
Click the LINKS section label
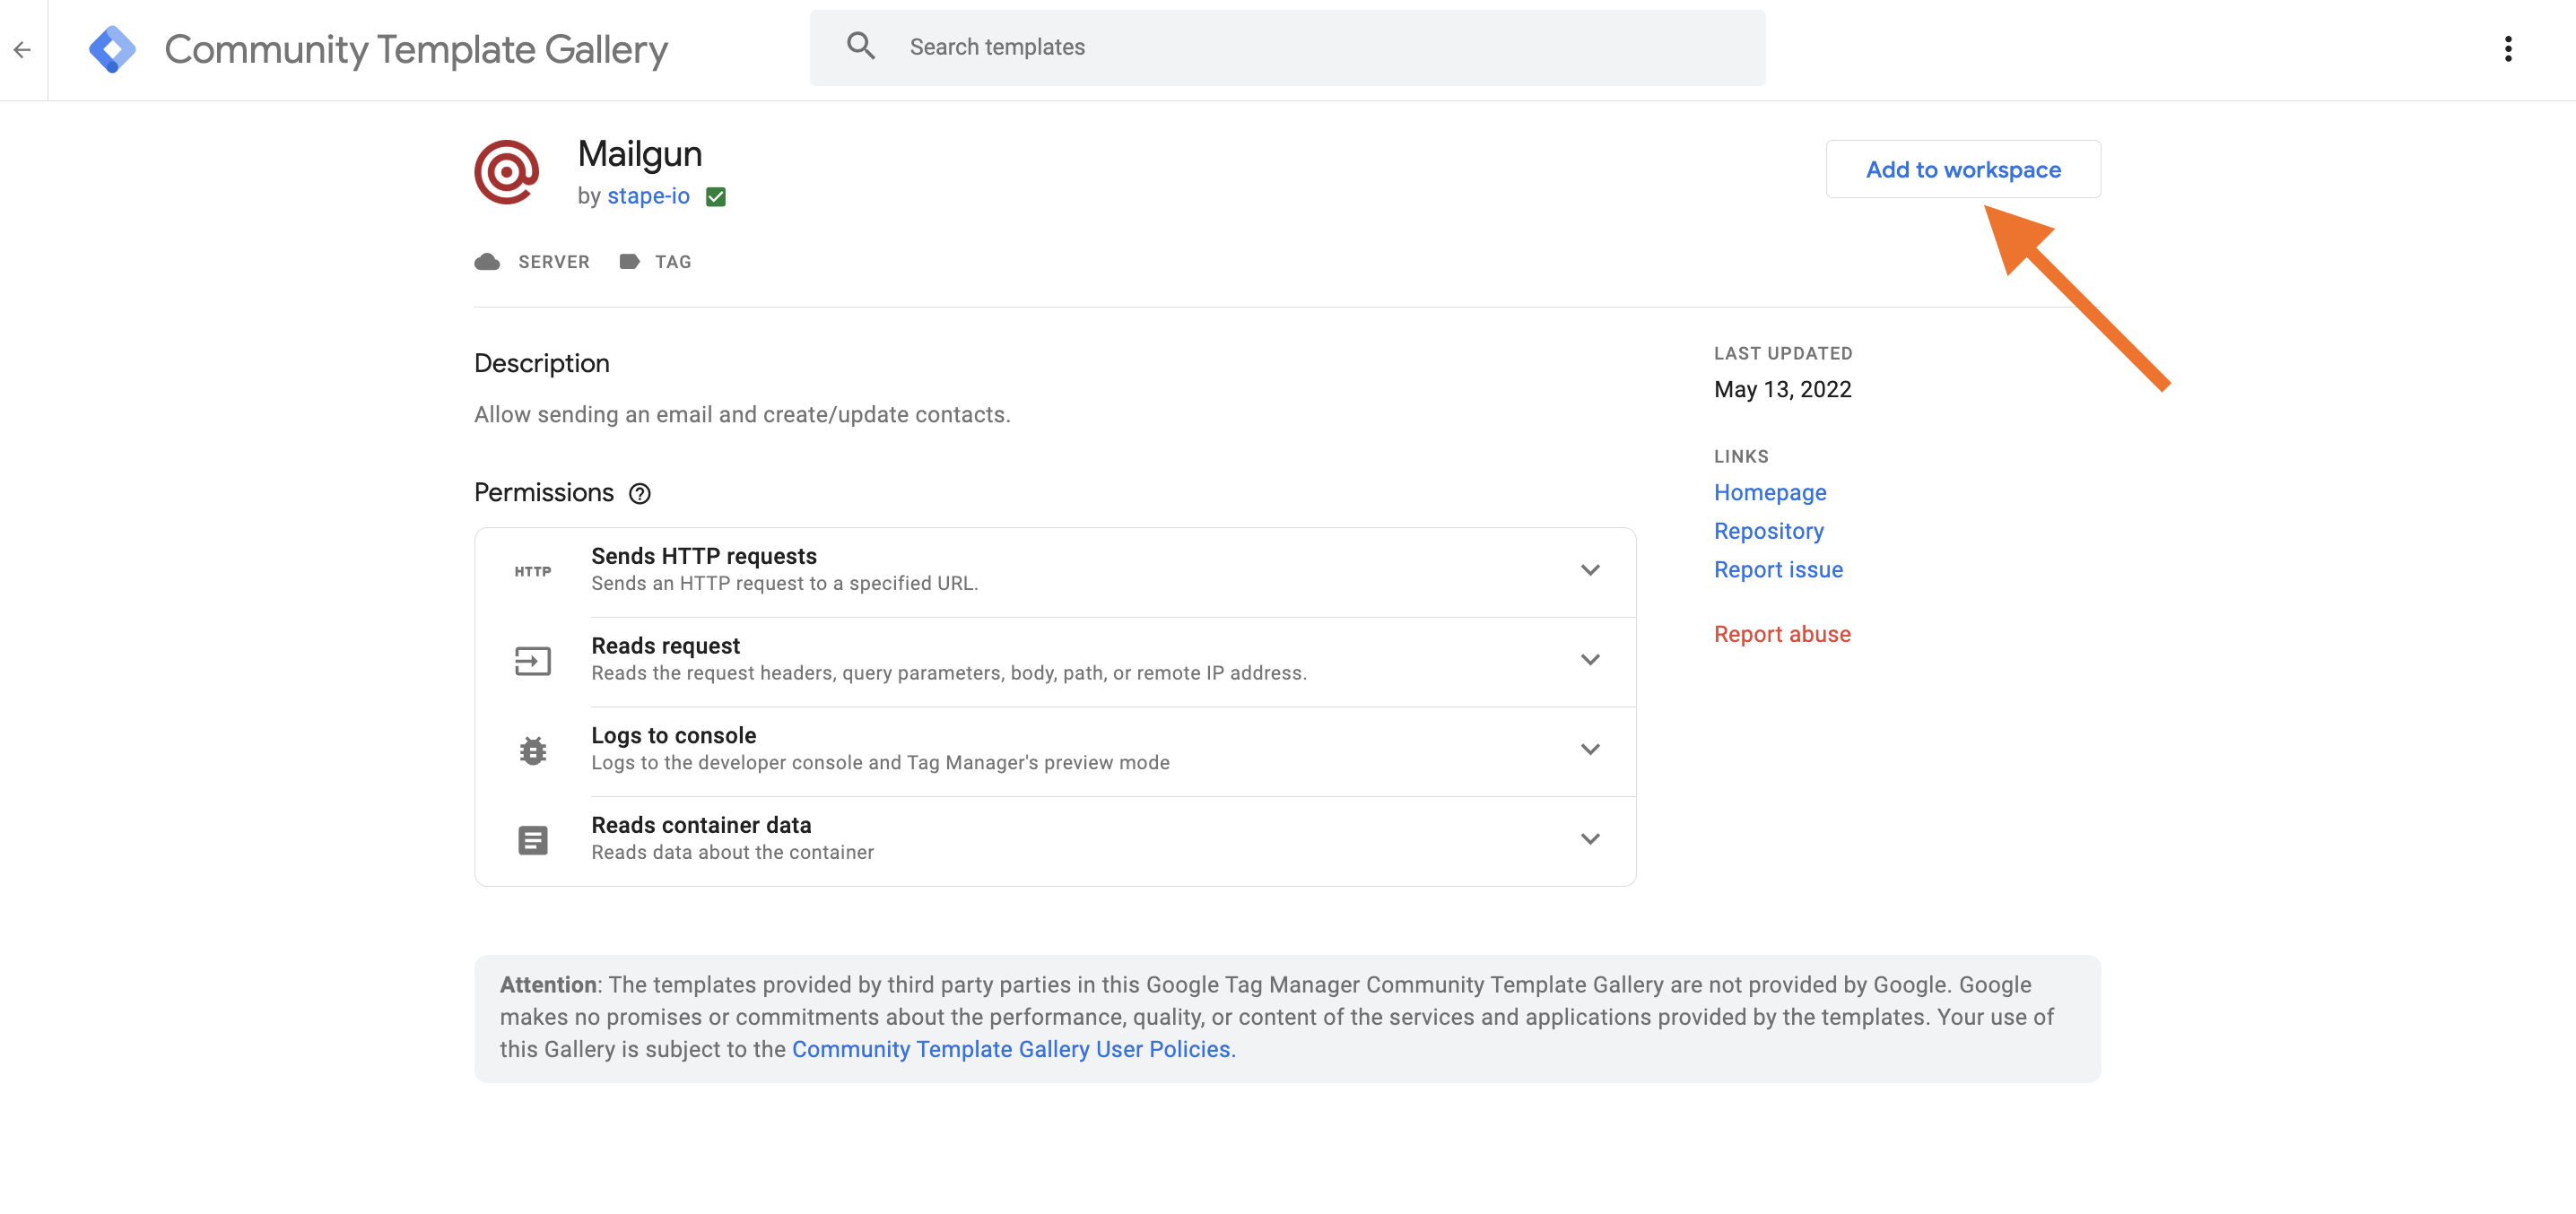pyautogui.click(x=1740, y=456)
